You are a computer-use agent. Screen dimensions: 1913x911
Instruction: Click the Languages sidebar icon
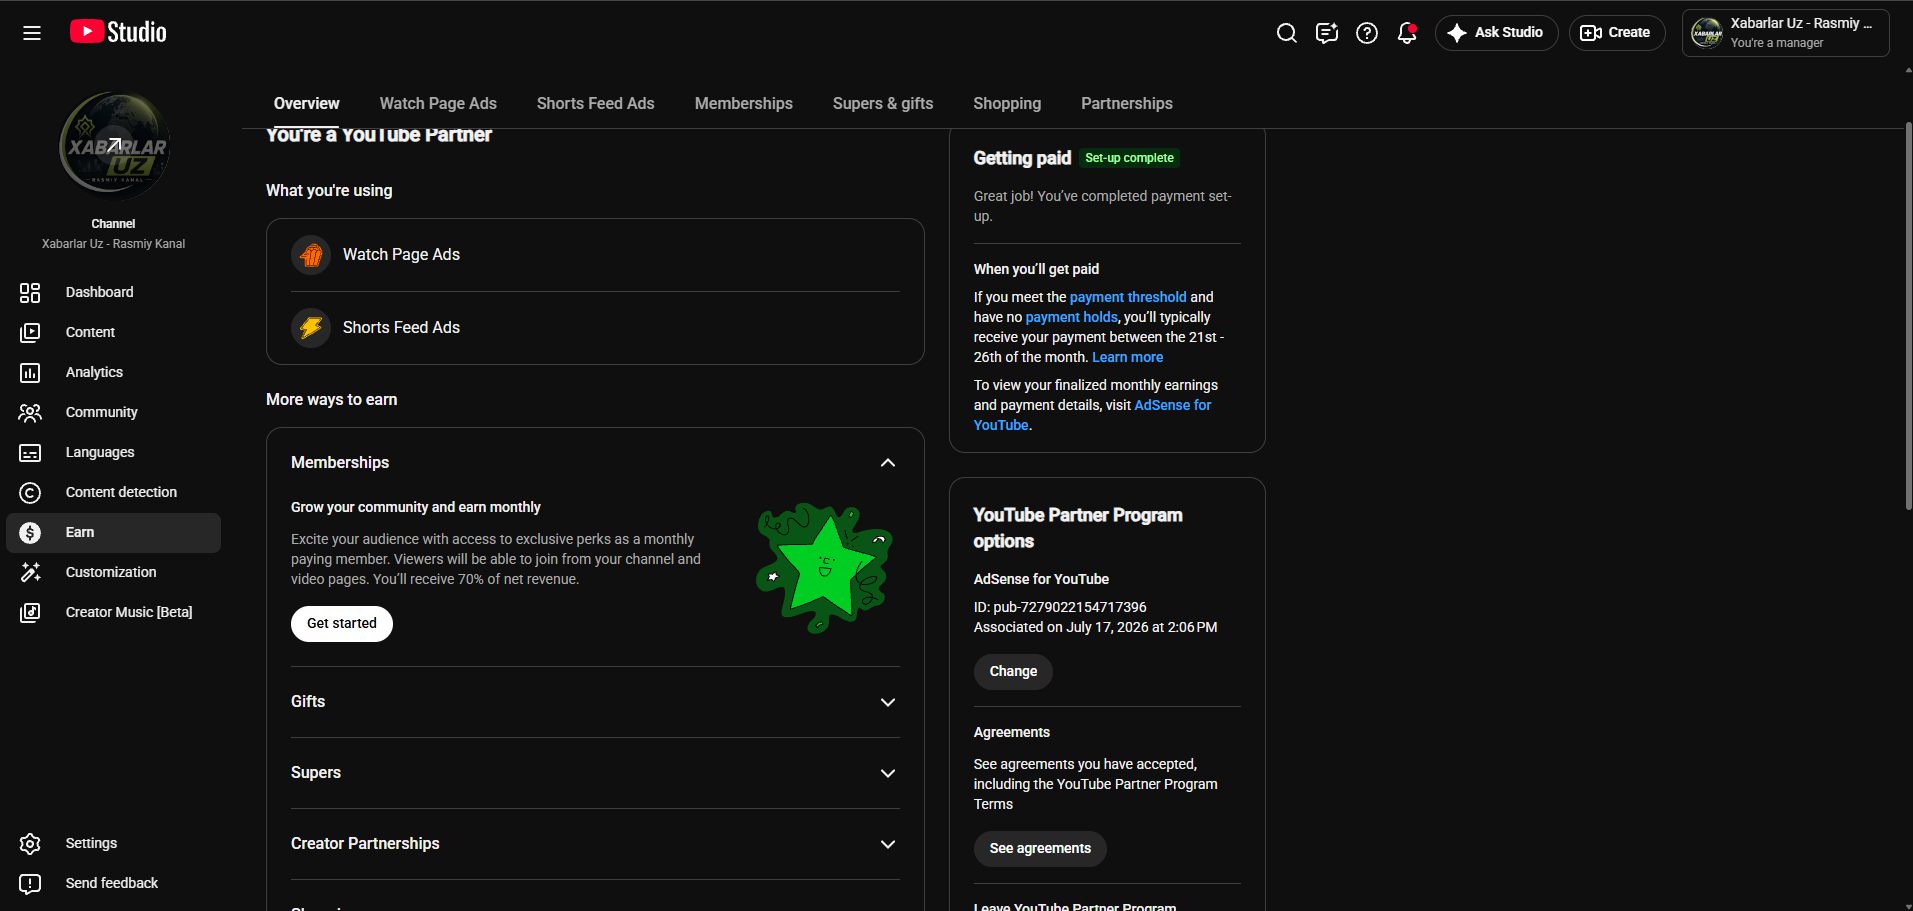point(30,452)
